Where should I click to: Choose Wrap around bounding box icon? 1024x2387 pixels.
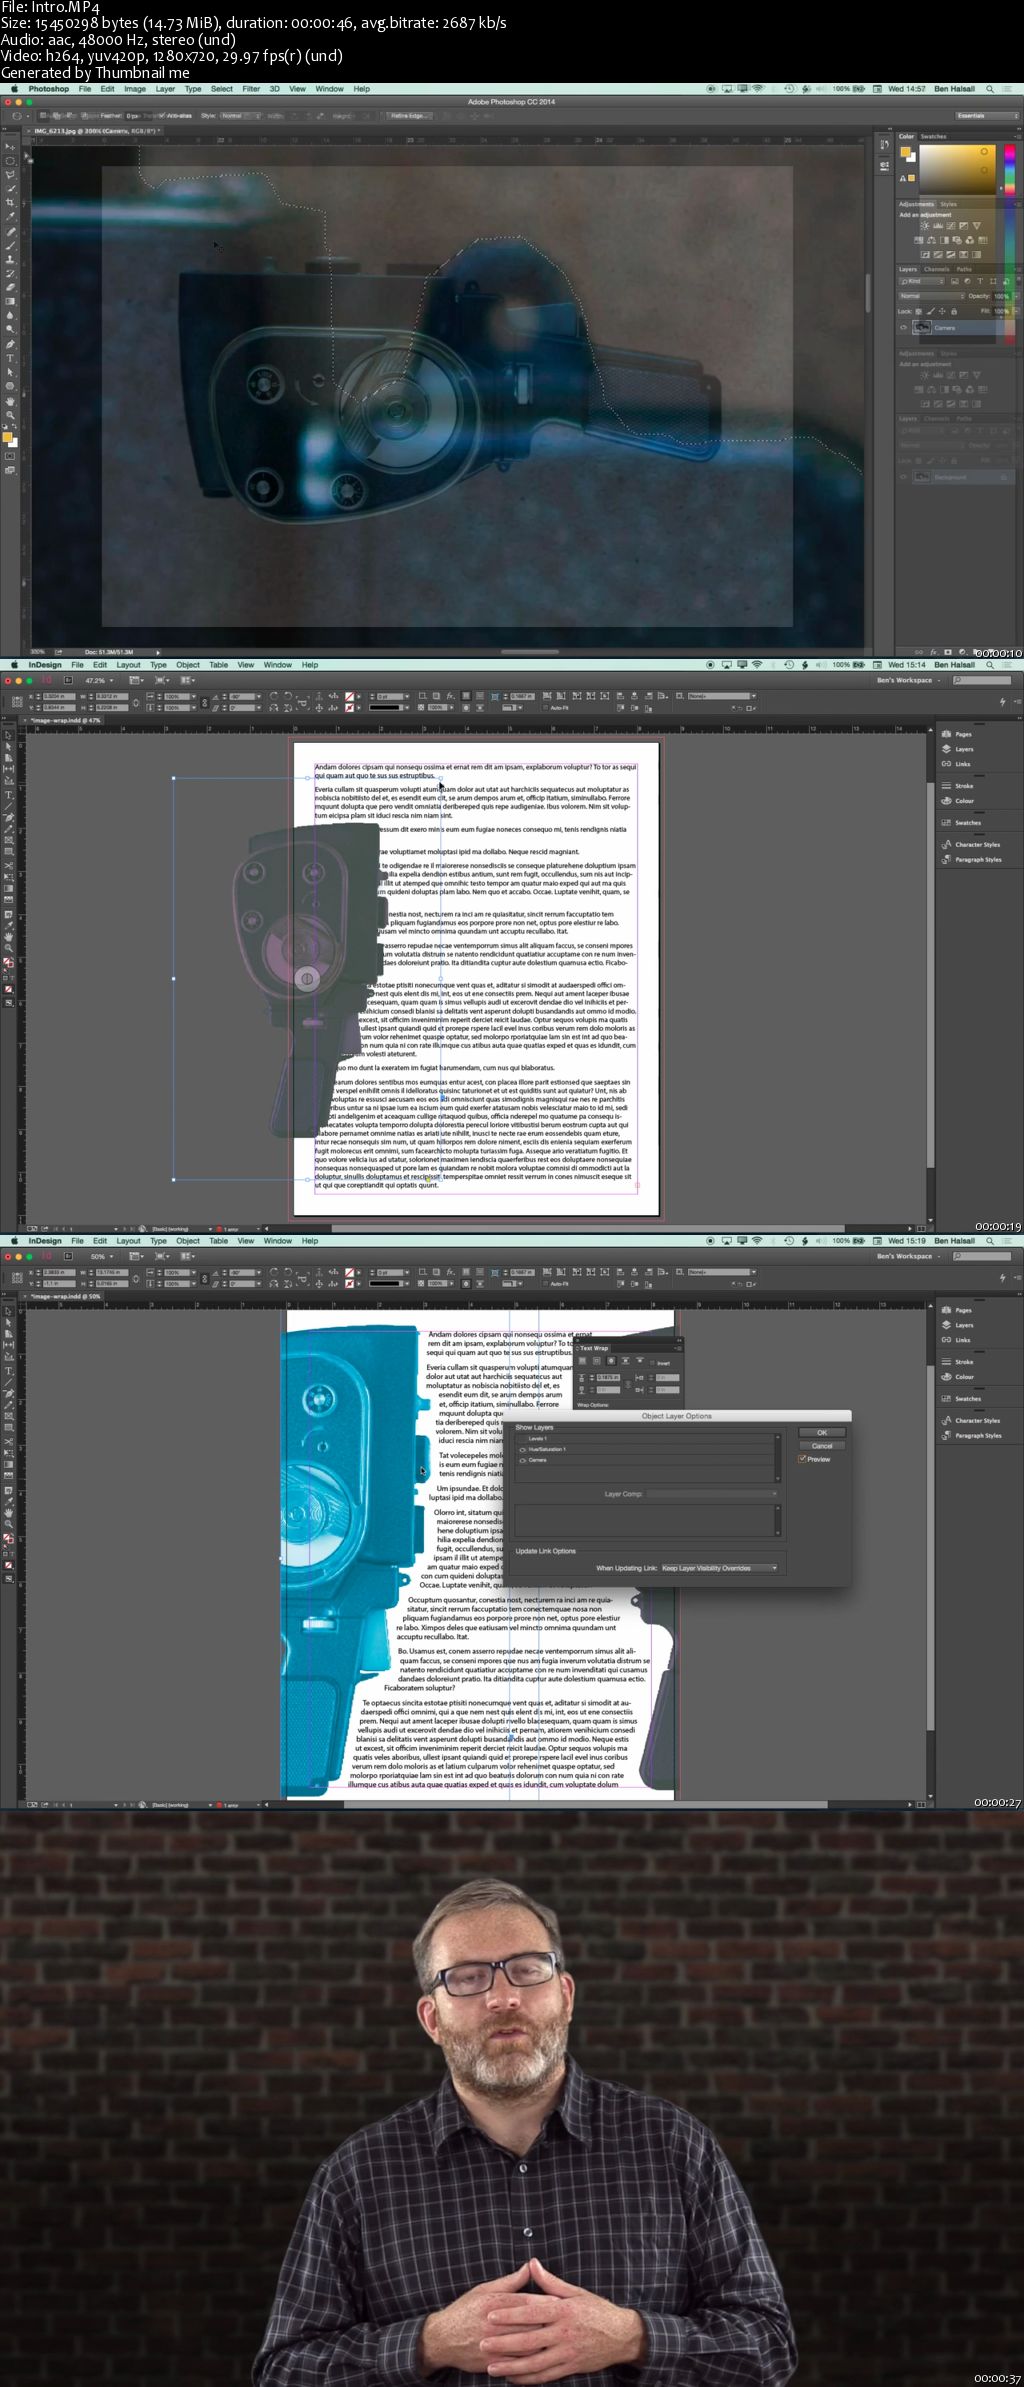click(597, 1361)
